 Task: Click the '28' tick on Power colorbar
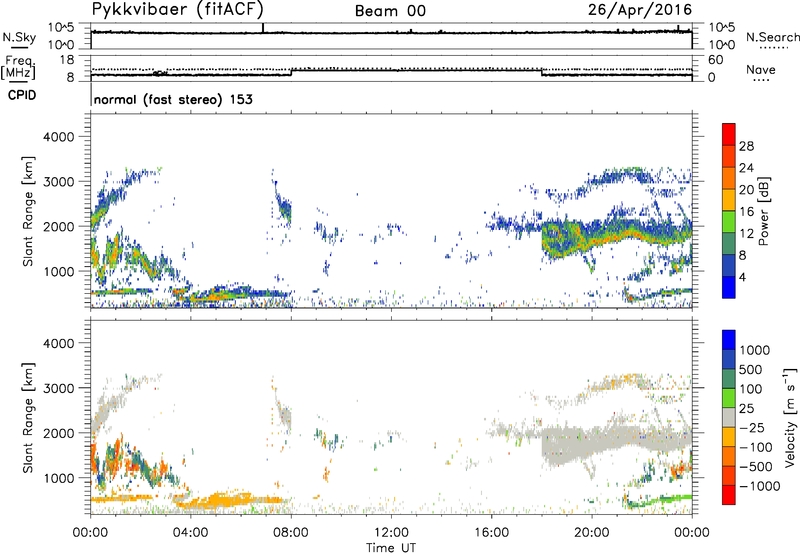coord(746,146)
